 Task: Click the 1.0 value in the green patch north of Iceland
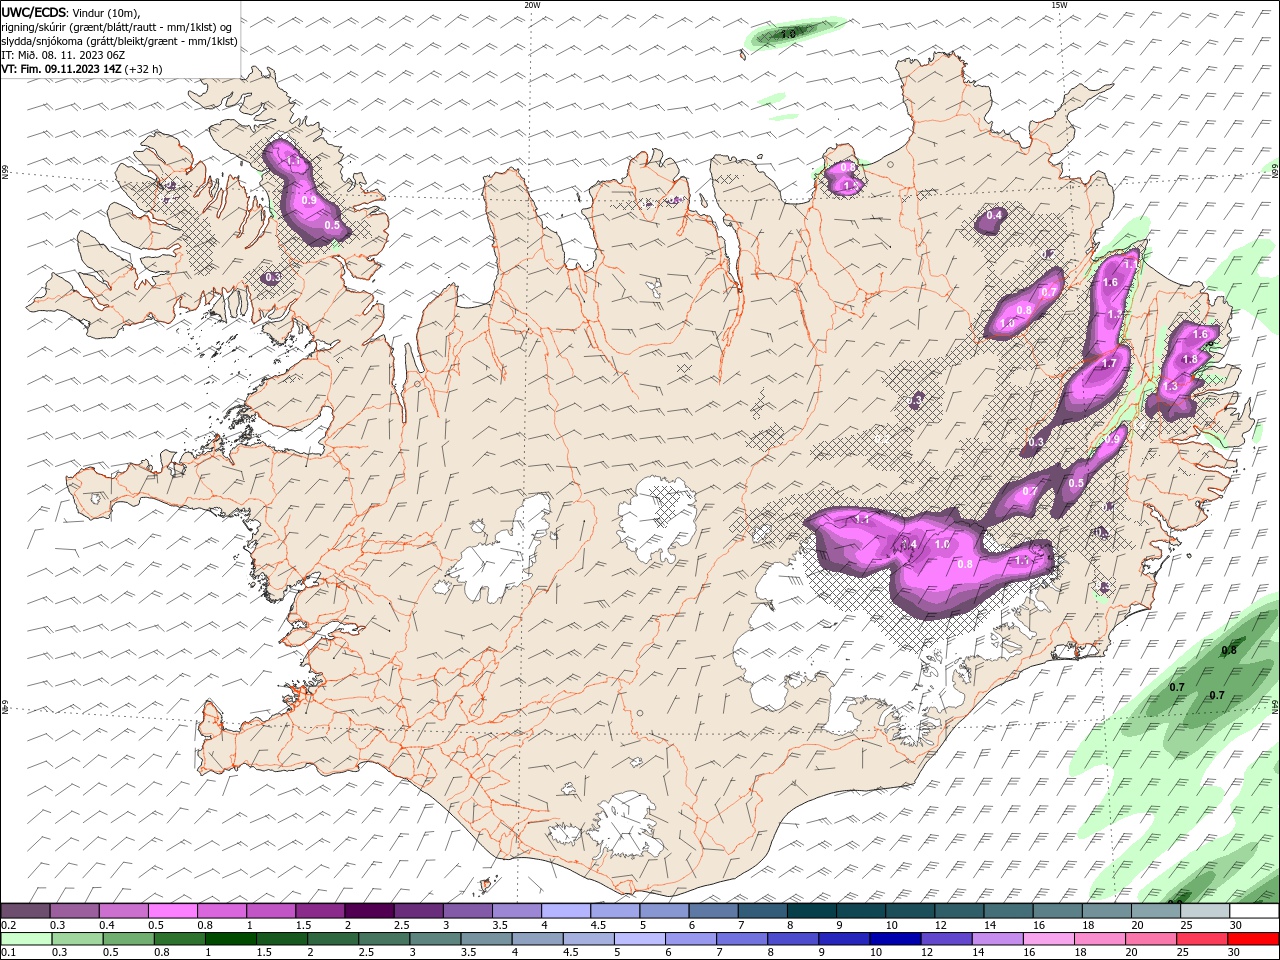point(788,34)
